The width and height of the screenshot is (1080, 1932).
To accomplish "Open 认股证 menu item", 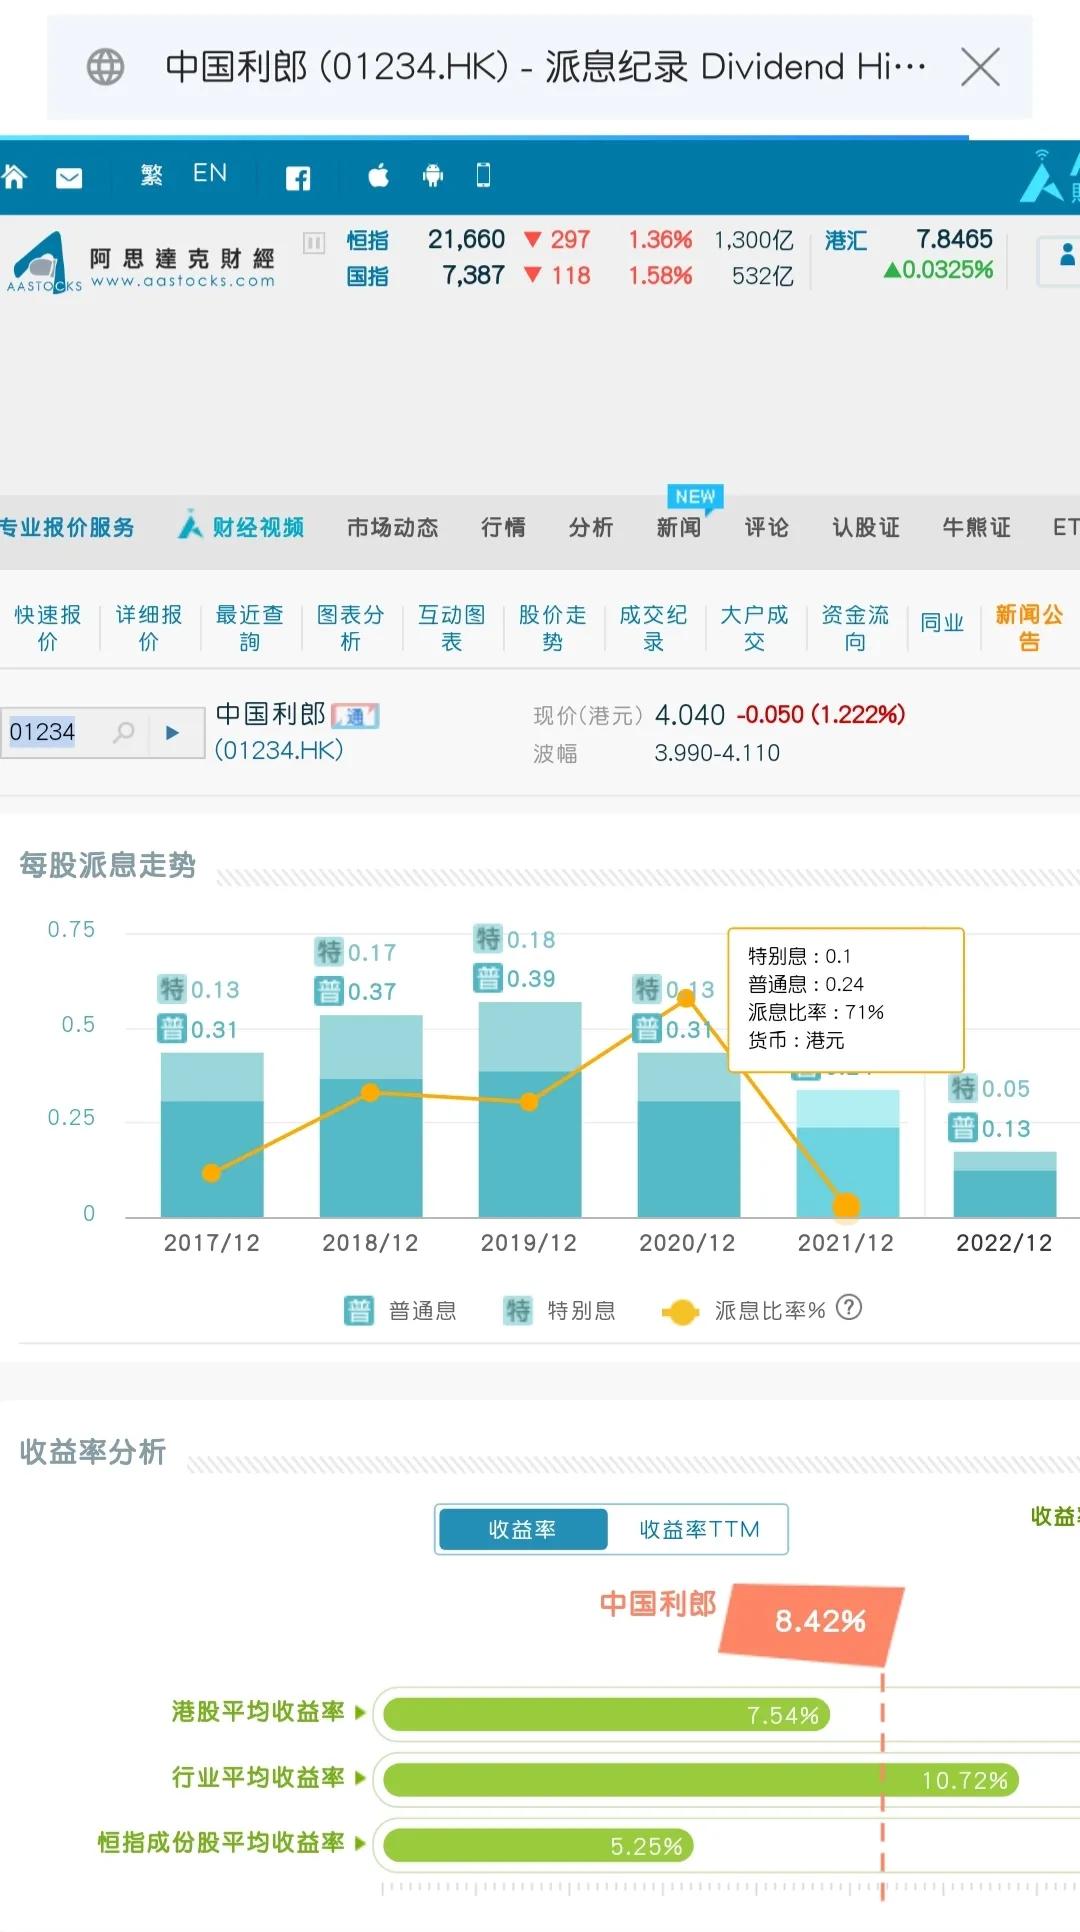I will click(867, 528).
